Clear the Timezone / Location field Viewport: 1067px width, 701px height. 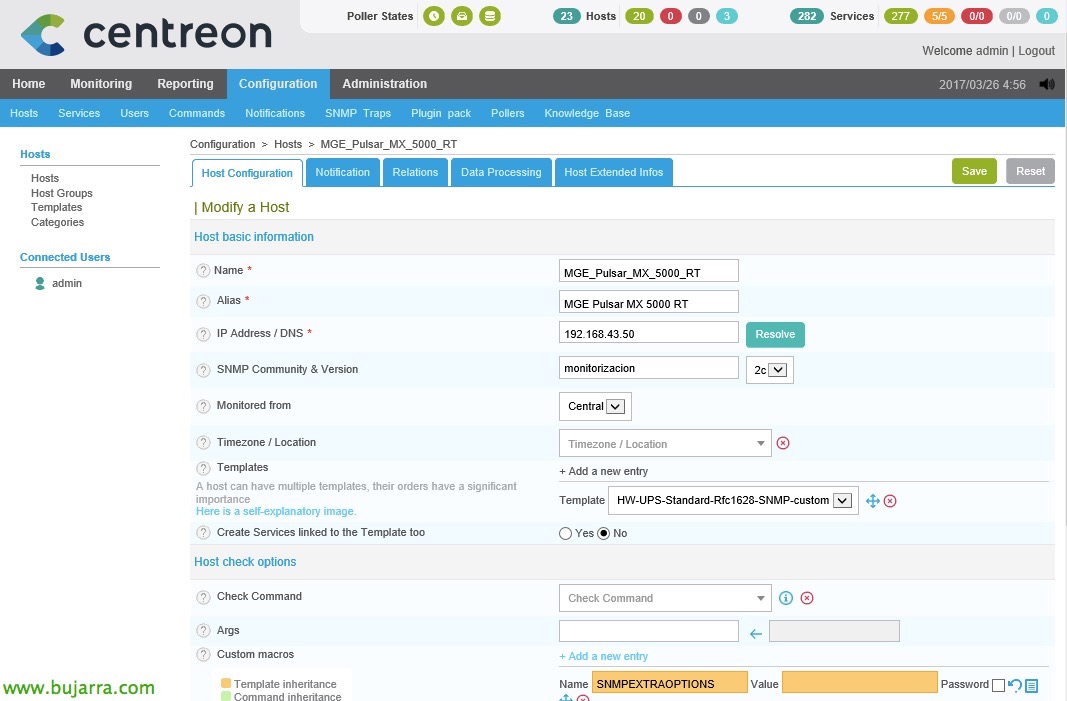click(x=783, y=443)
